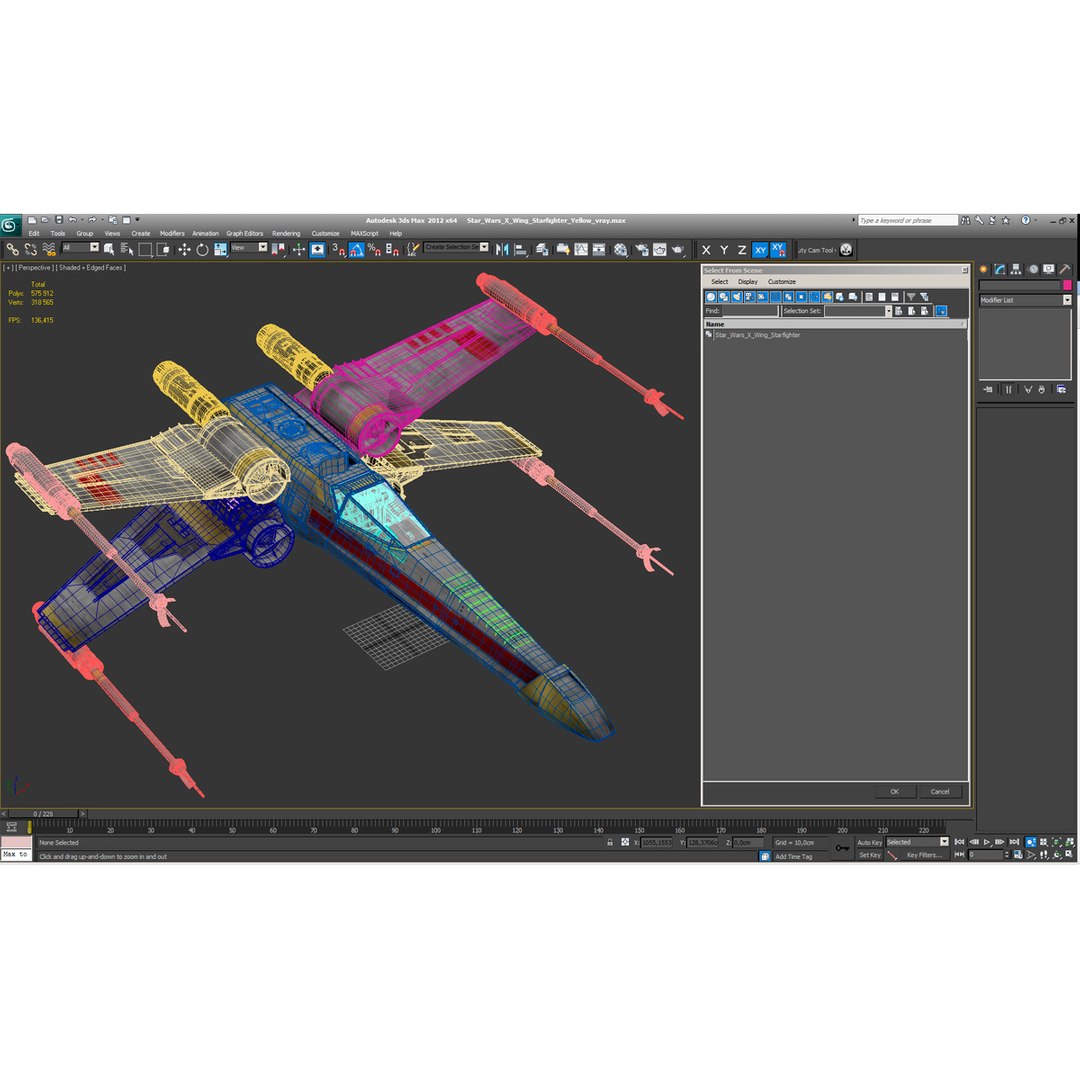Activate the Unlink Selection tool
Image resolution: width=1080 pixels, height=1080 pixels.
[x=30, y=249]
